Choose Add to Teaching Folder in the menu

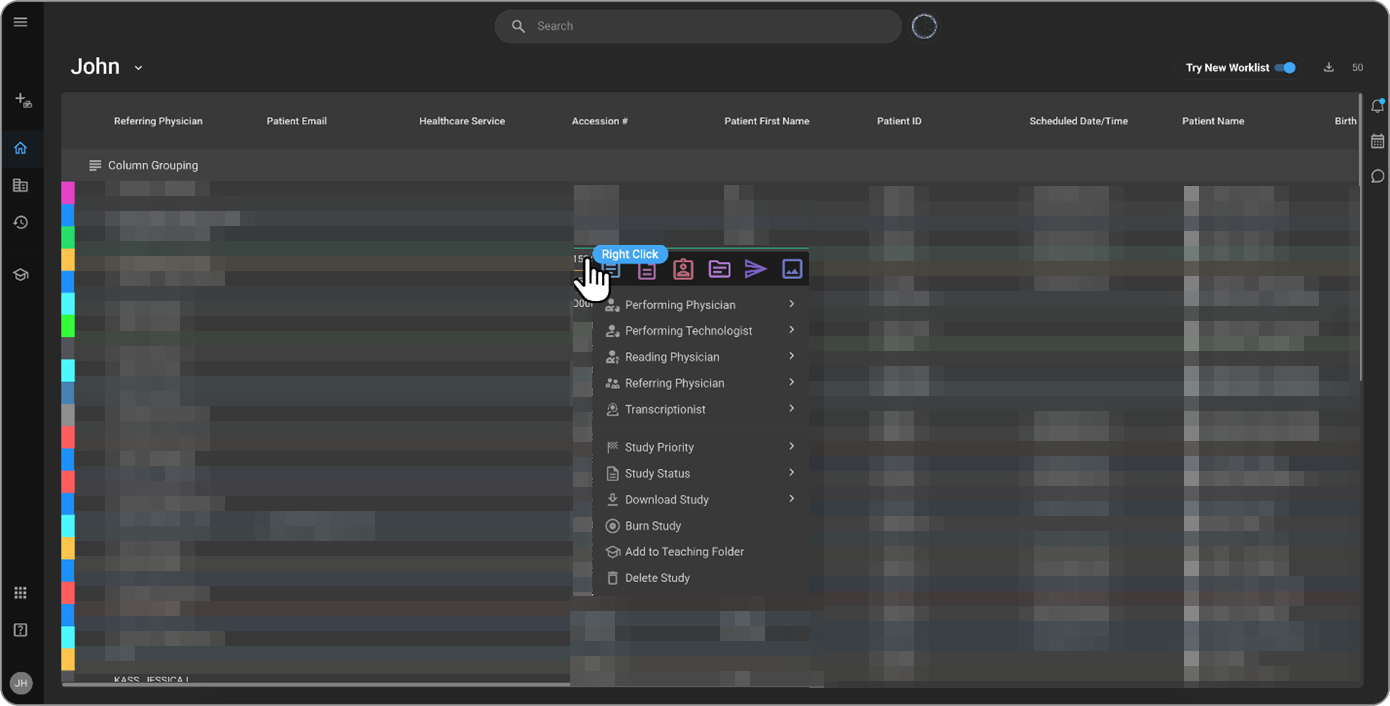[x=684, y=551]
